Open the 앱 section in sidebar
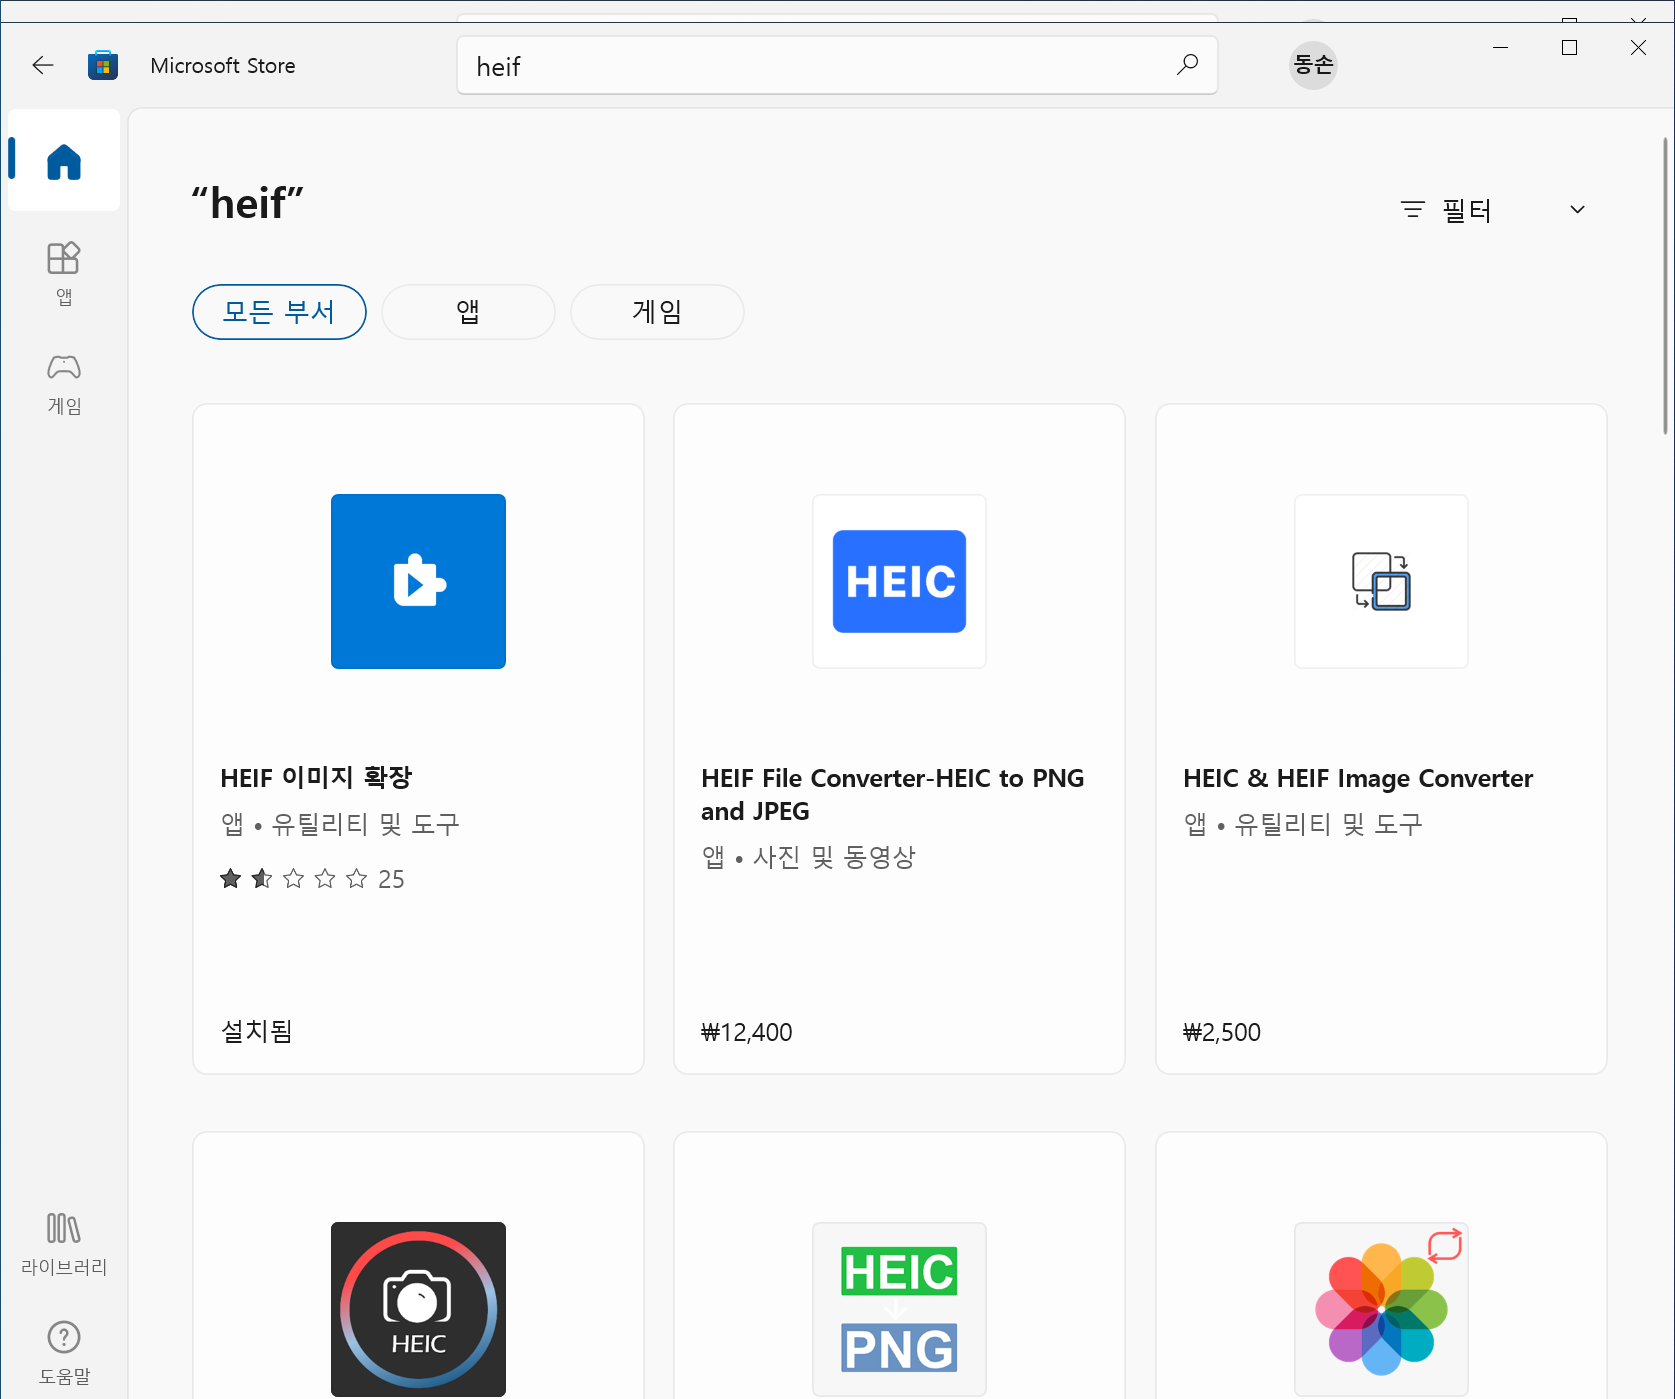 pyautogui.click(x=64, y=274)
